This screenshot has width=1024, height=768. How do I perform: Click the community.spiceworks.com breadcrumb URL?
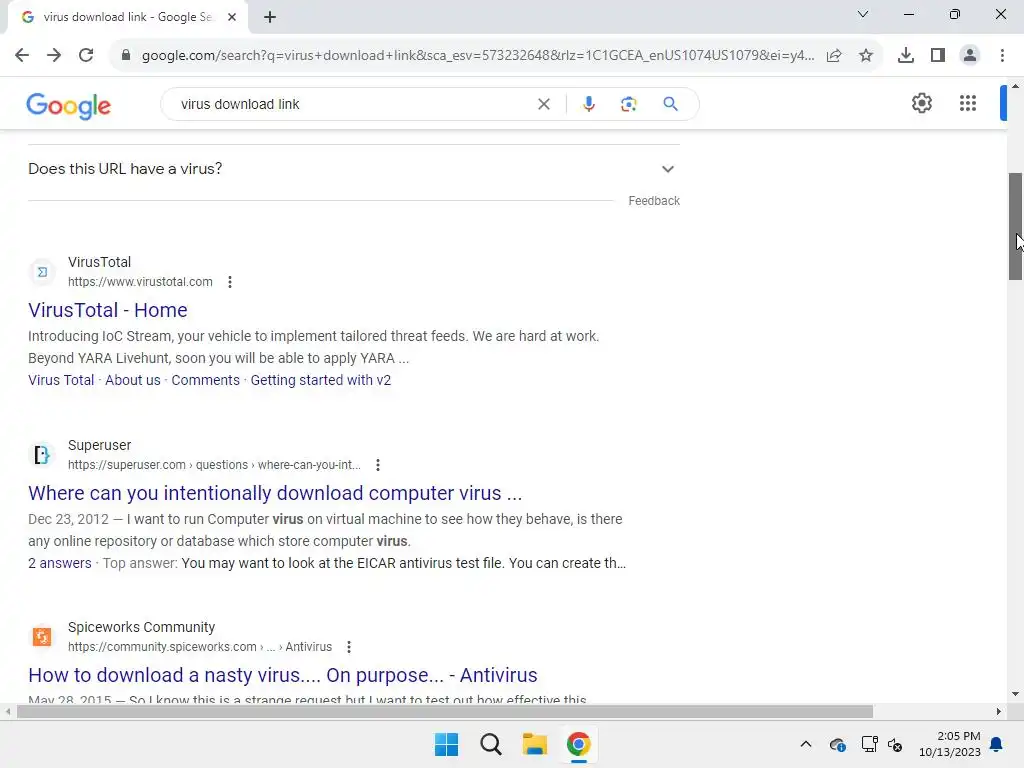[x=200, y=647]
